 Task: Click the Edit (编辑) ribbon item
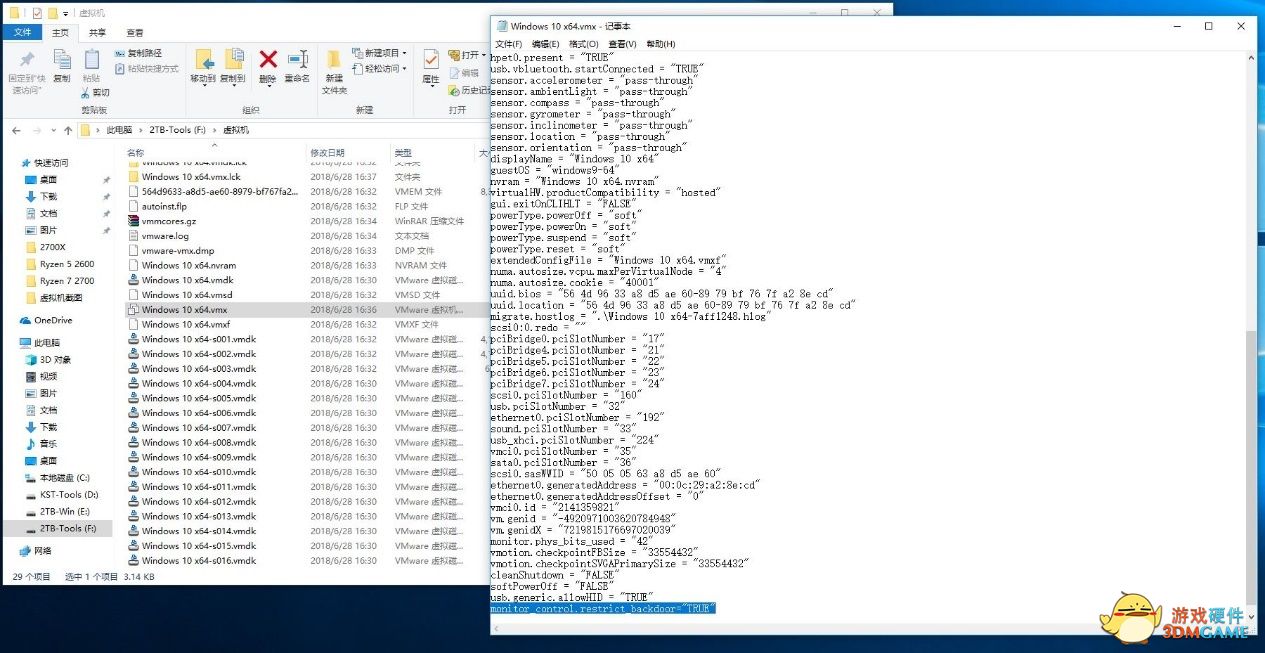[464, 73]
